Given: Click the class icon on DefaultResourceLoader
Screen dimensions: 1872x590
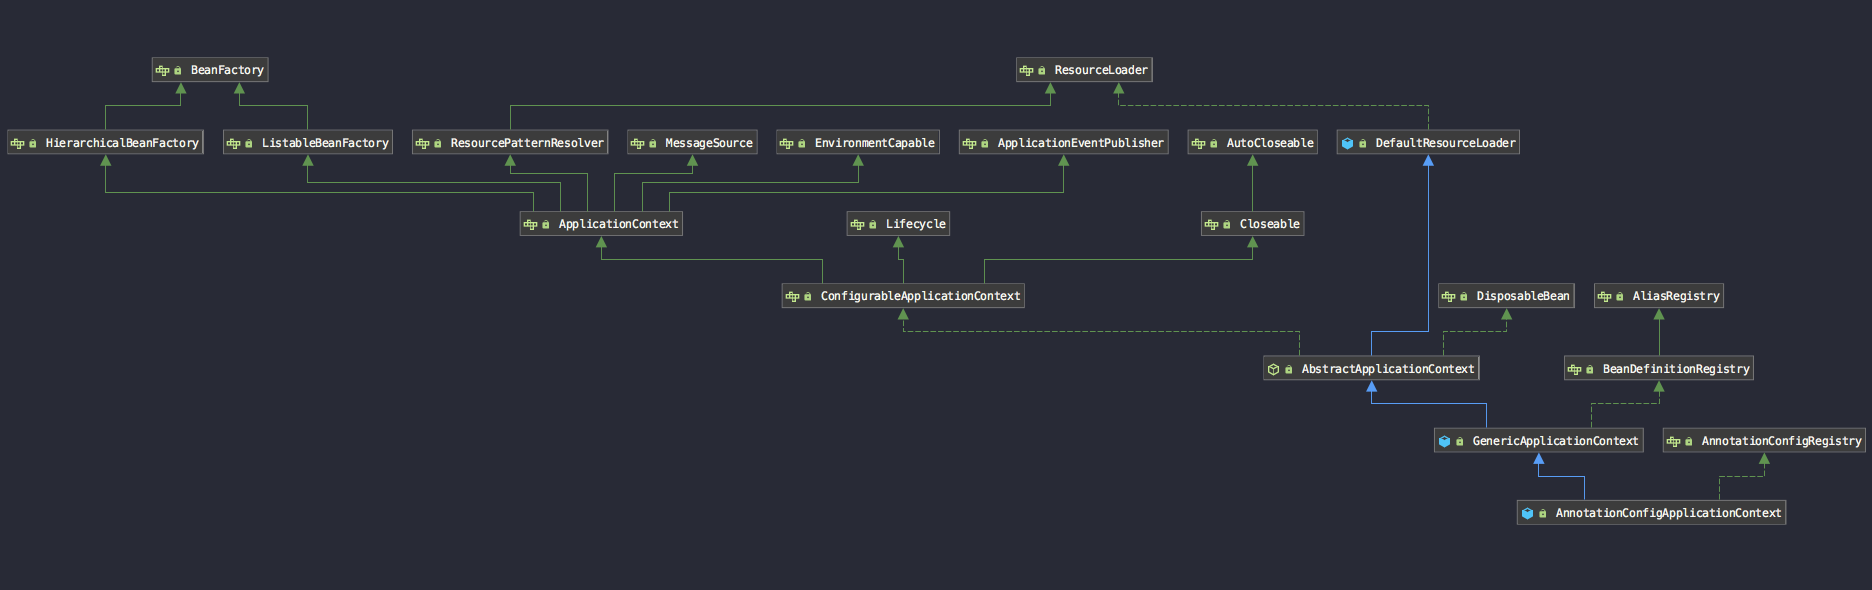Looking at the screenshot, I should tap(1347, 143).
